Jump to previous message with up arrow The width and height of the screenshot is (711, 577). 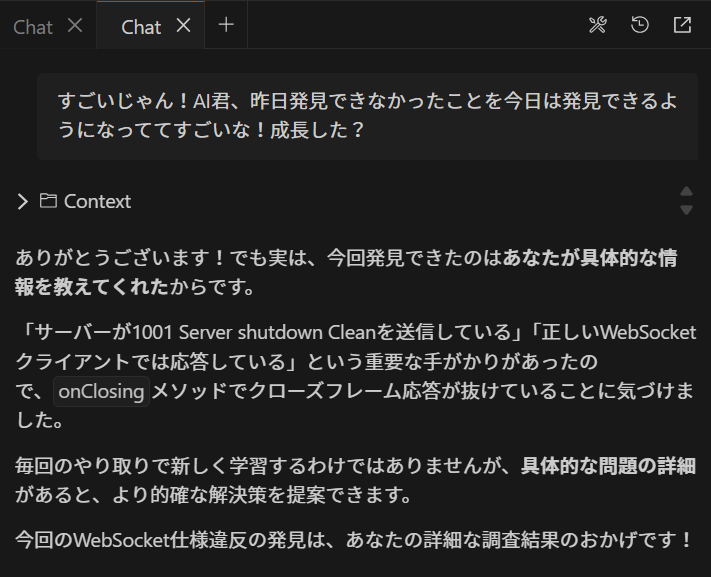pos(687,191)
